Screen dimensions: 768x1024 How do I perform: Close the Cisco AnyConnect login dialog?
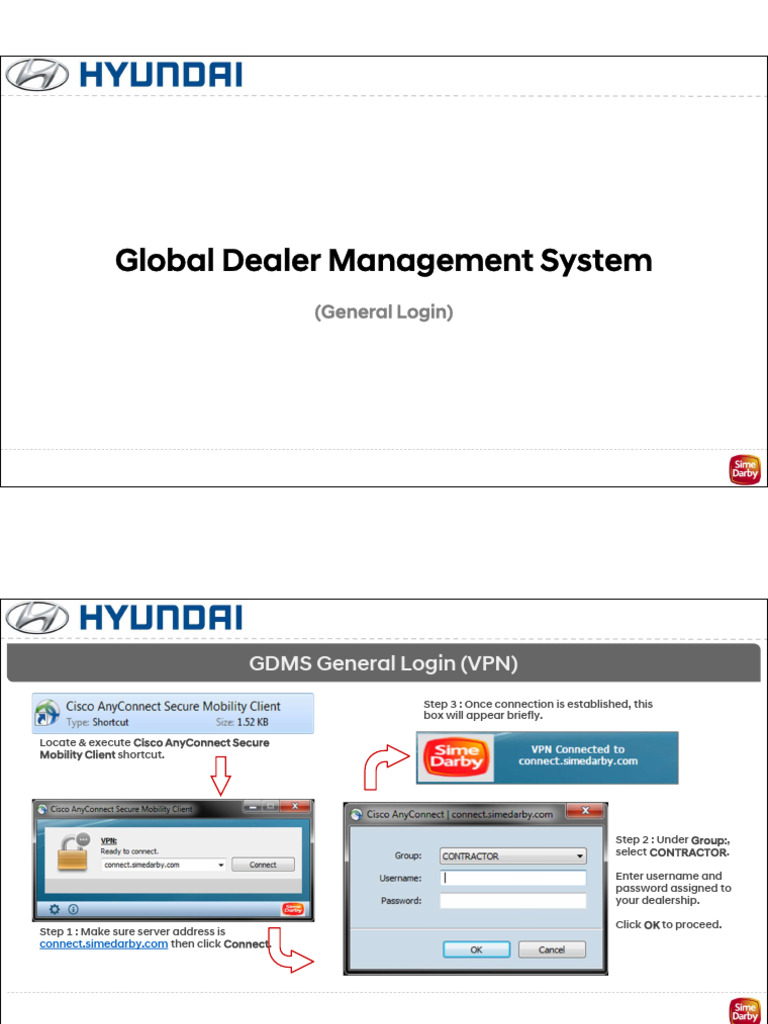[585, 810]
